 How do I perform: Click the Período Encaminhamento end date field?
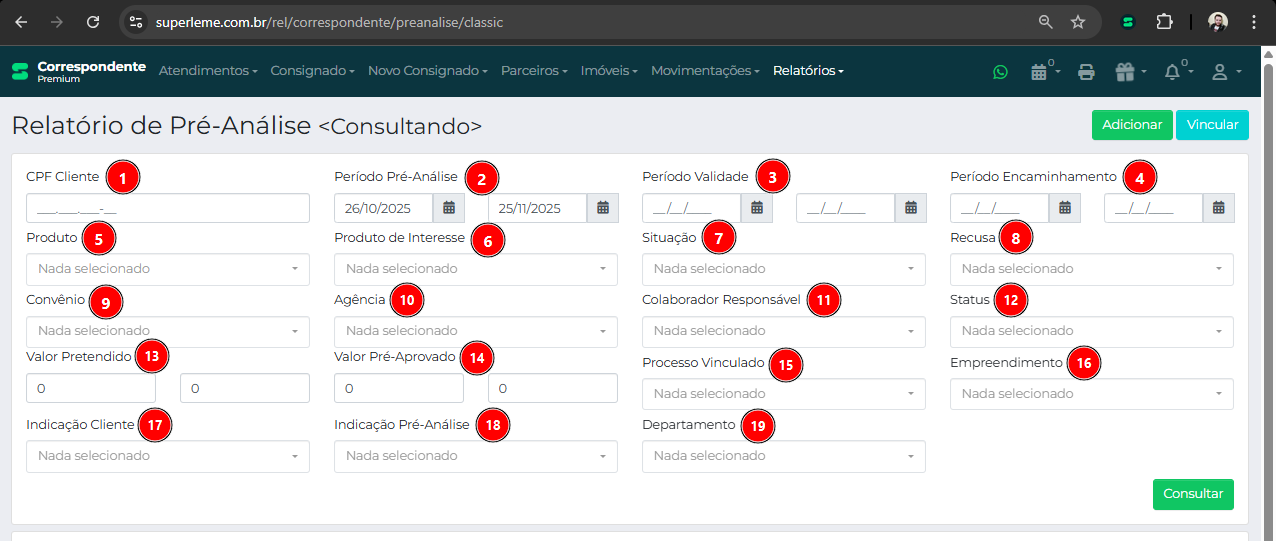[x=1154, y=208]
